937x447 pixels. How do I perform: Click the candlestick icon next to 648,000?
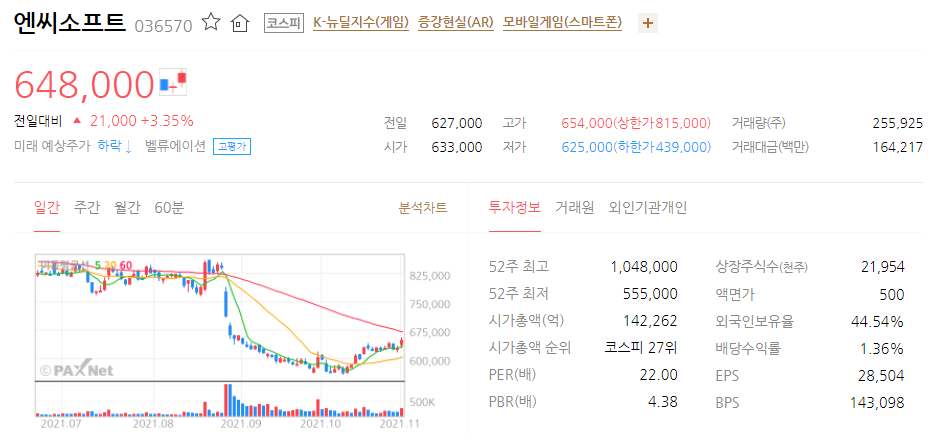pos(173,82)
